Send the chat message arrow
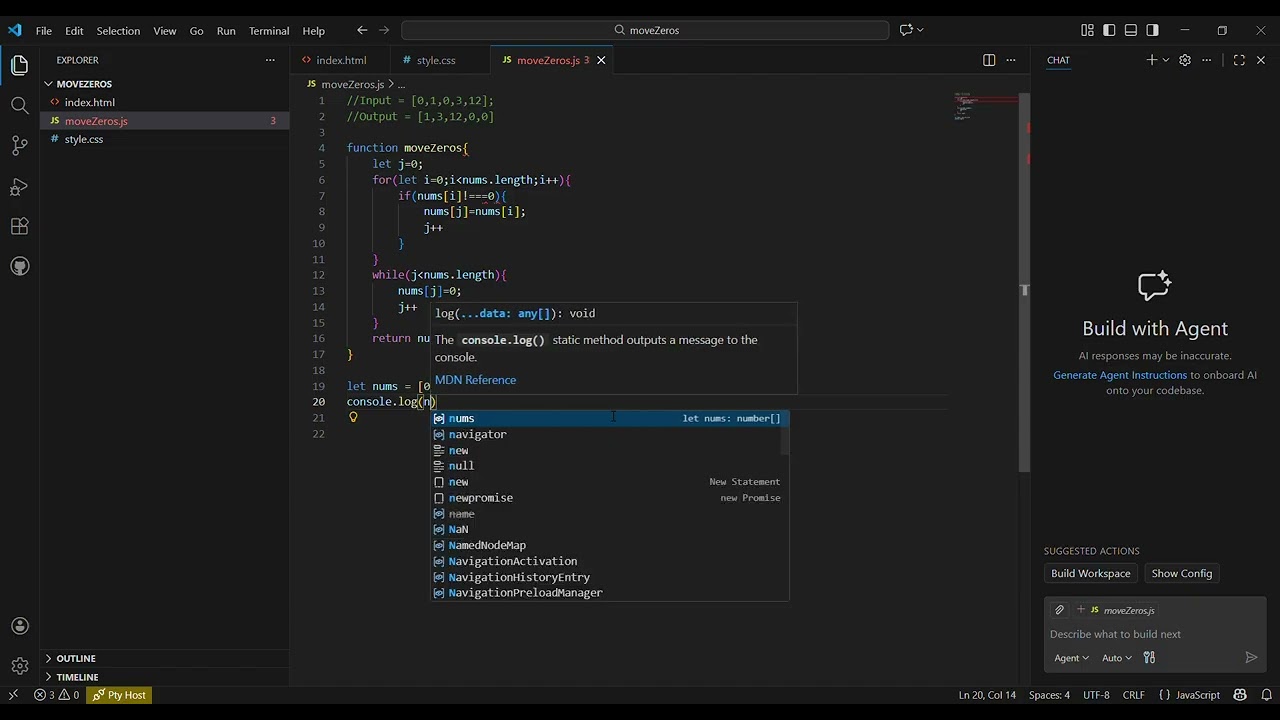Image resolution: width=1280 pixels, height=720 pixels. pos(1251,658)
